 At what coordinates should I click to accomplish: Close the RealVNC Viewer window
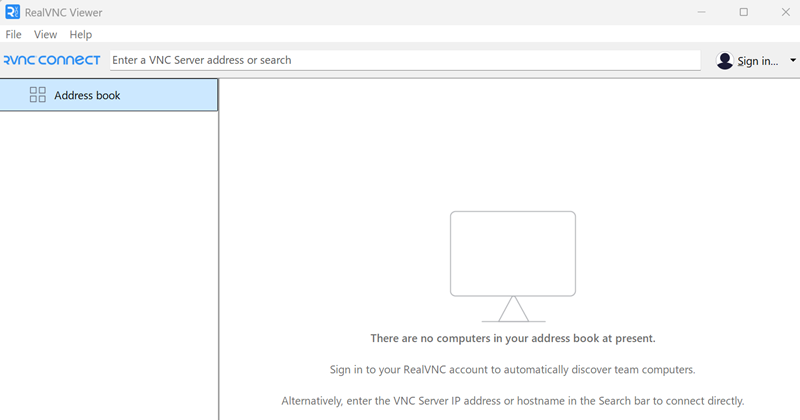[x=786, y=12]
